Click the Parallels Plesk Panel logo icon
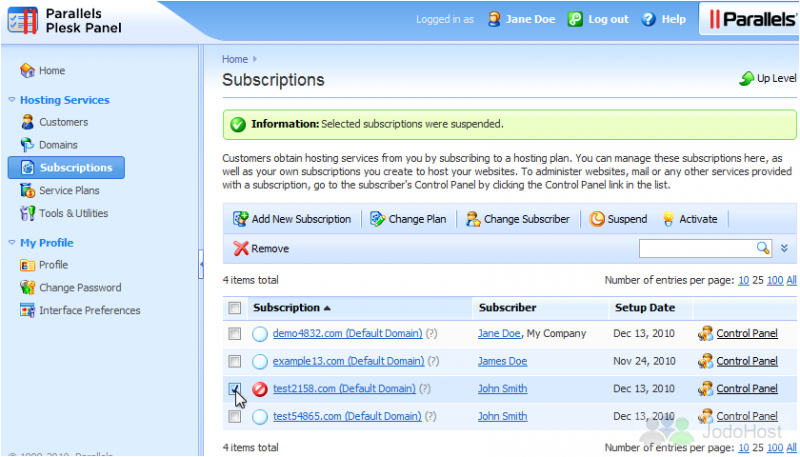Screen dimensions: 800x457 pyautogui.click(x=22, y=20)
